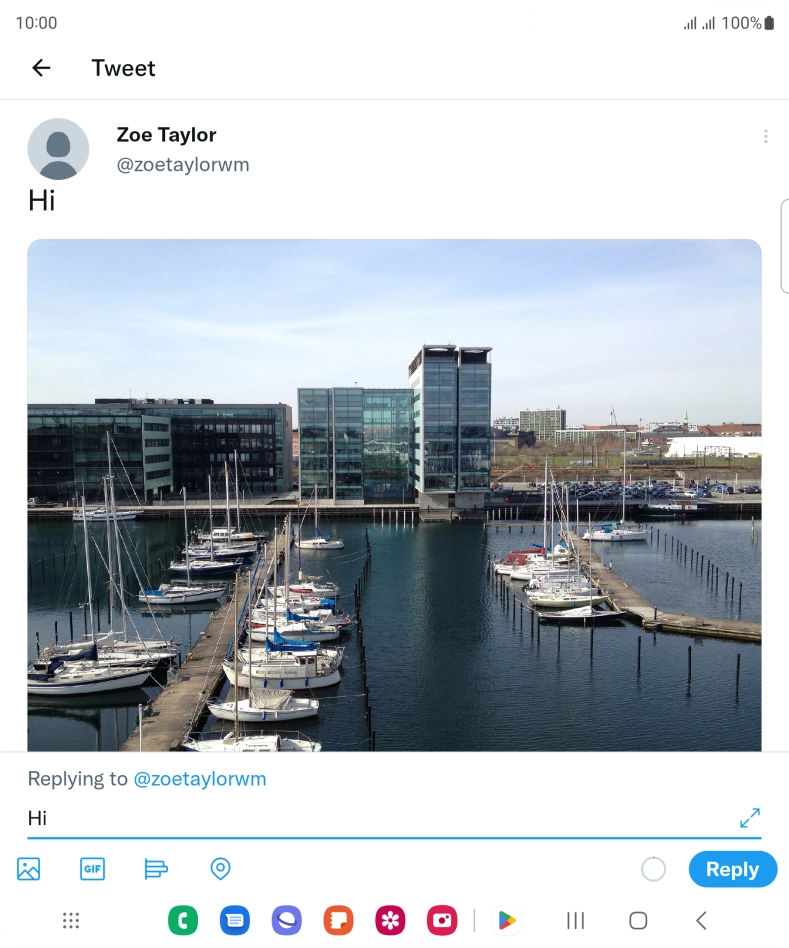Click the character count circle indicator
The width and height of the screenshot is (789, 948).
pos(653,869)
